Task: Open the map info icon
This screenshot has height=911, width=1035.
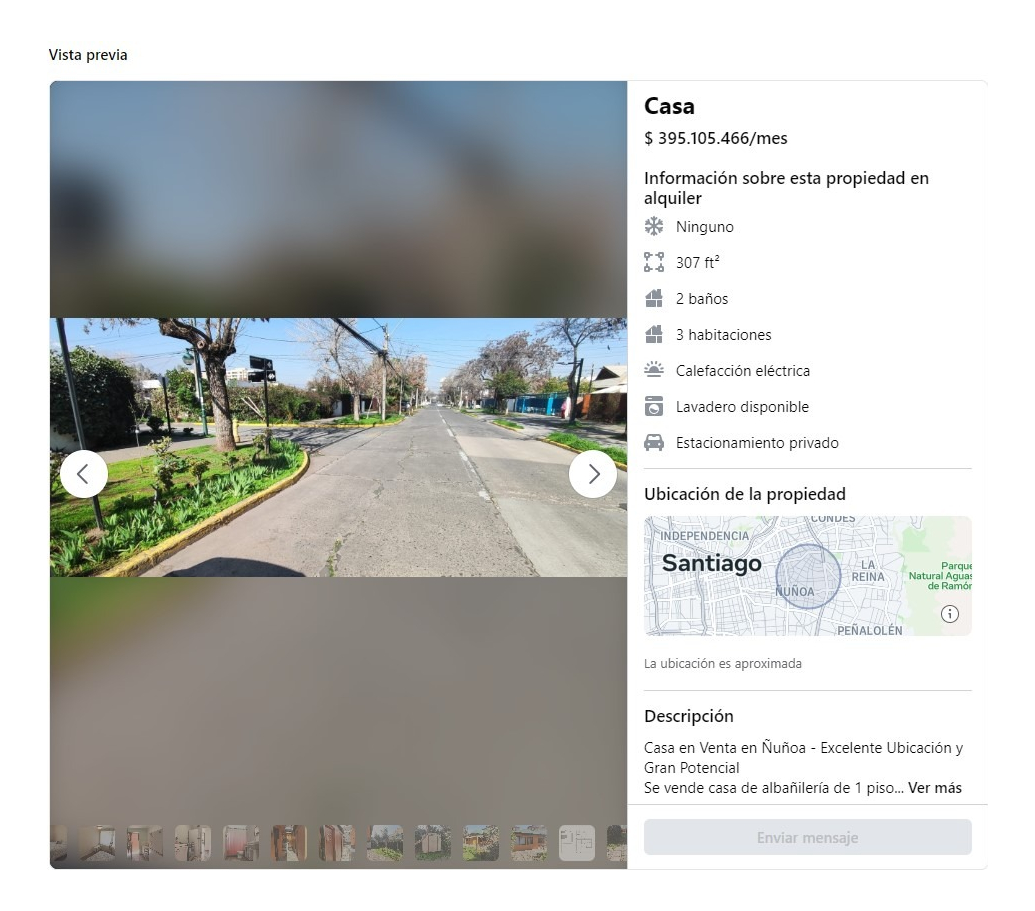Action: click(949, 614)
